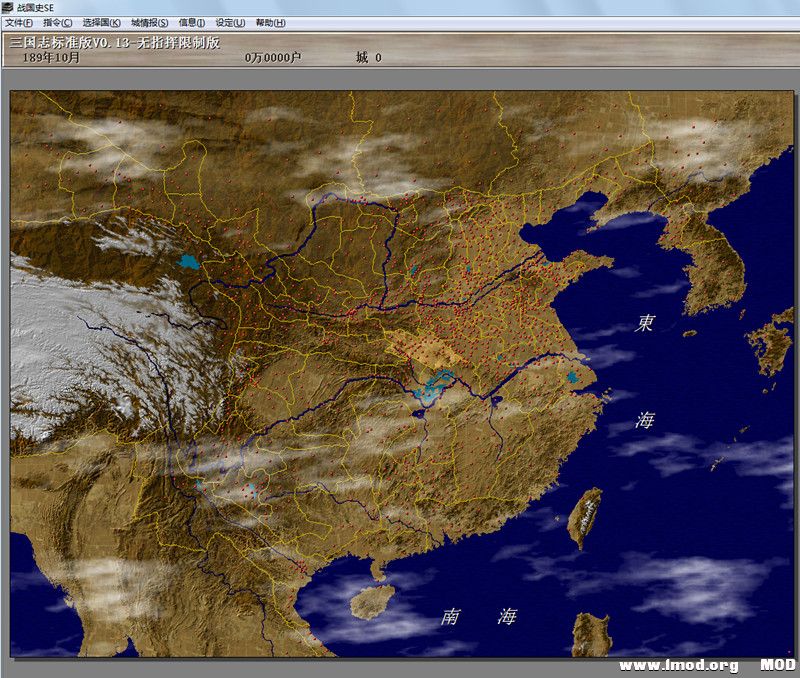Open the 选择国(K) menu
800x678 pixels.
[x=101, y=23]
